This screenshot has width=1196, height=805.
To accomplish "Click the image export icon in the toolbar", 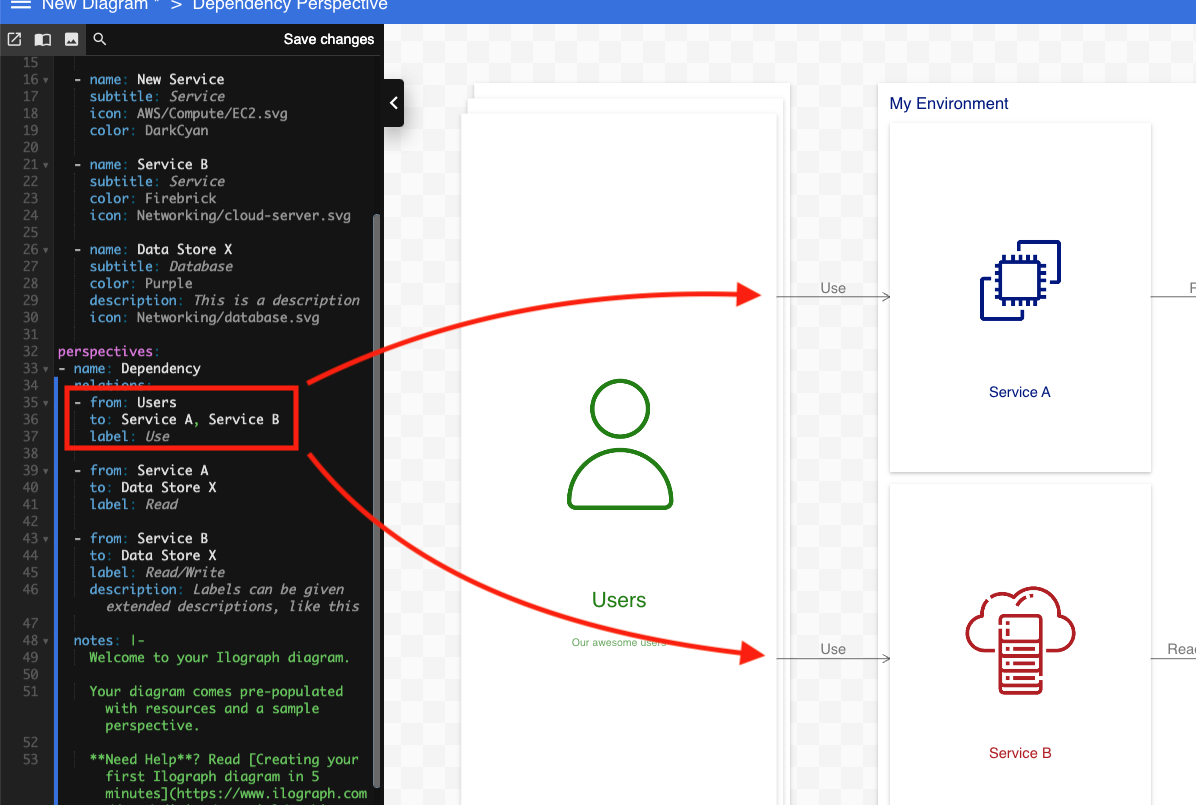I will coord(69,39).
